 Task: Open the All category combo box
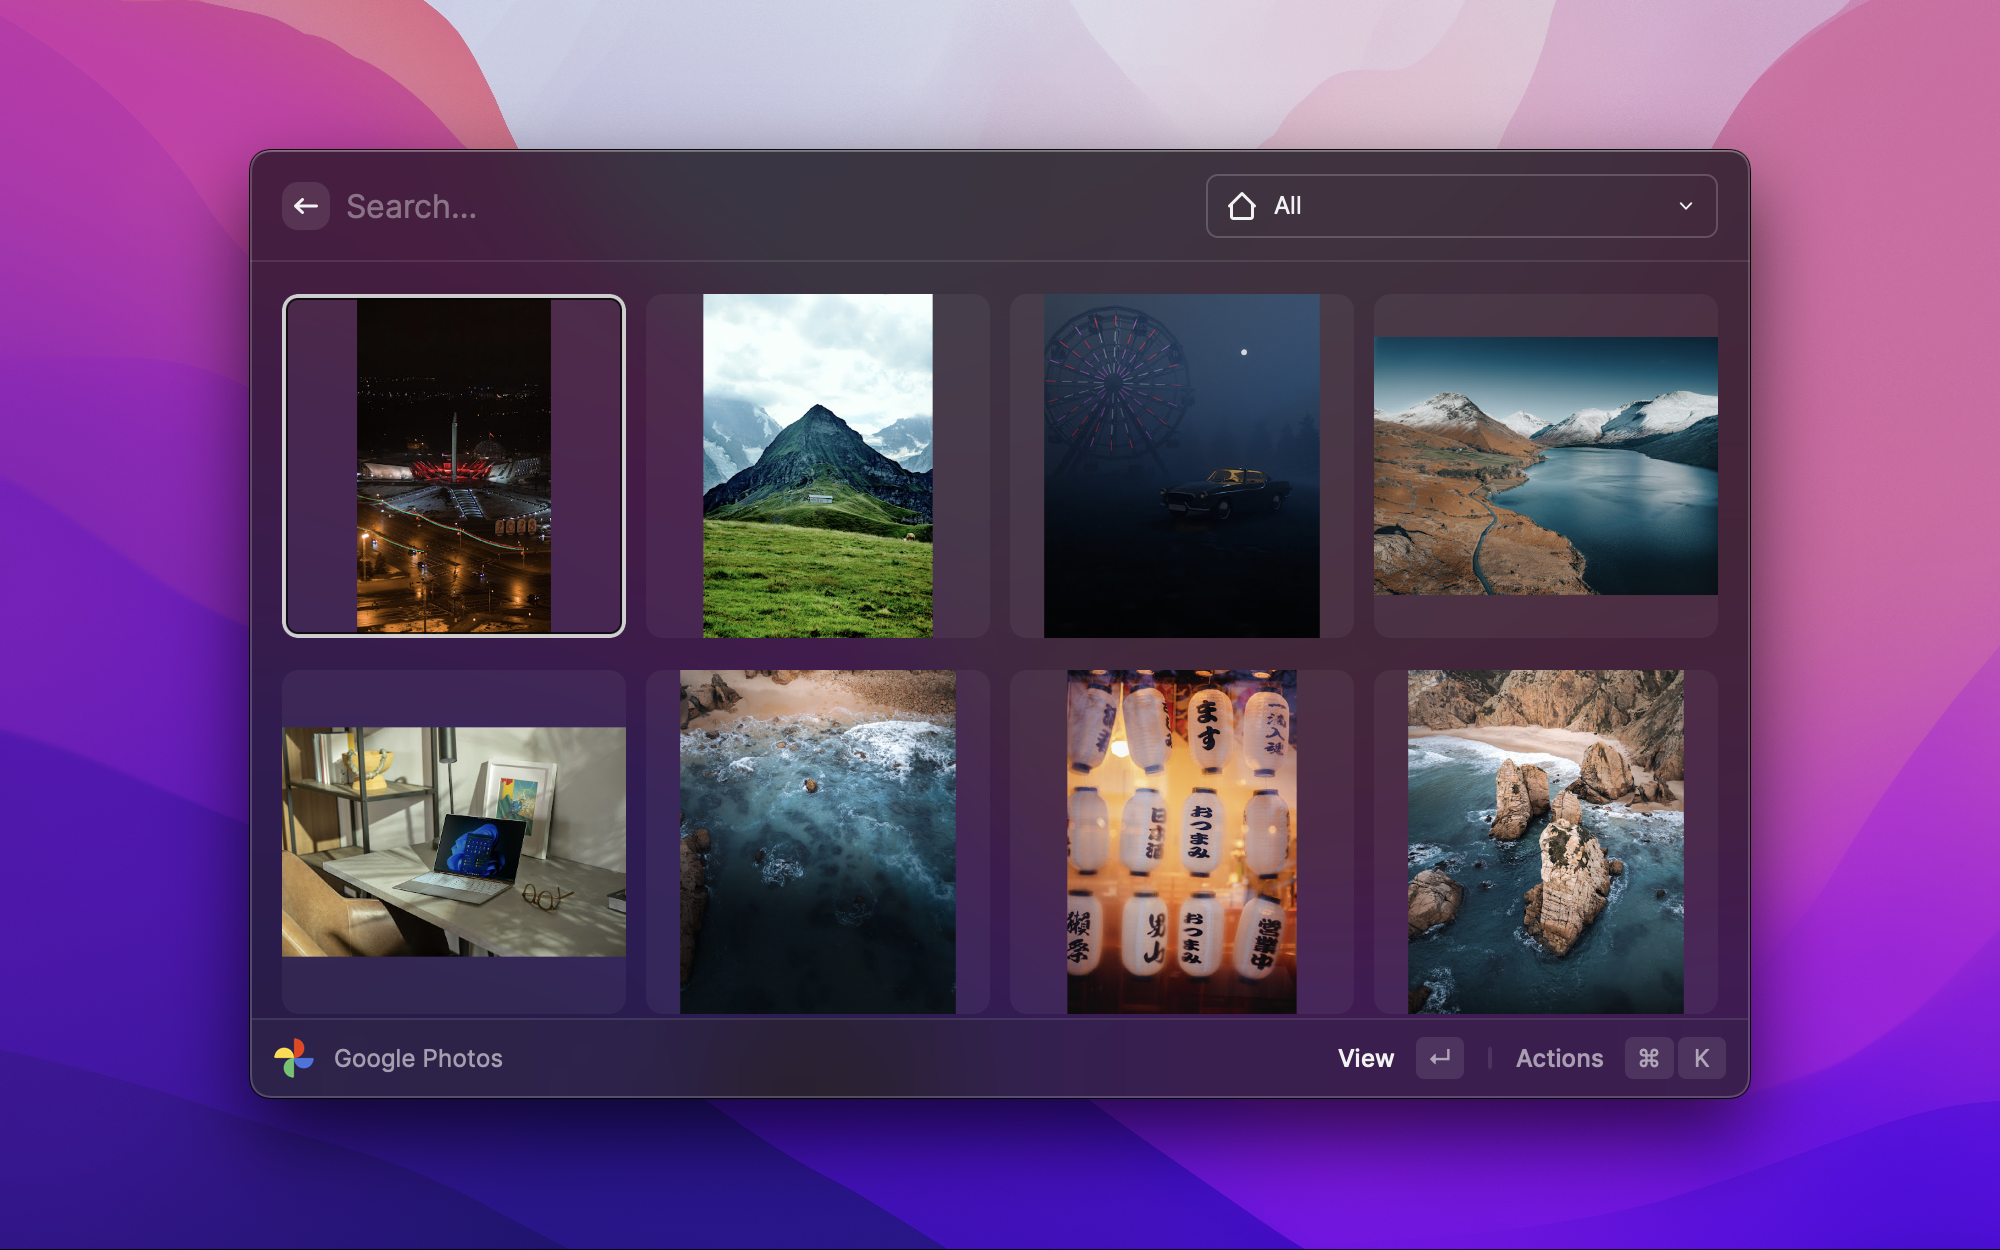[x=1460, y=206]
